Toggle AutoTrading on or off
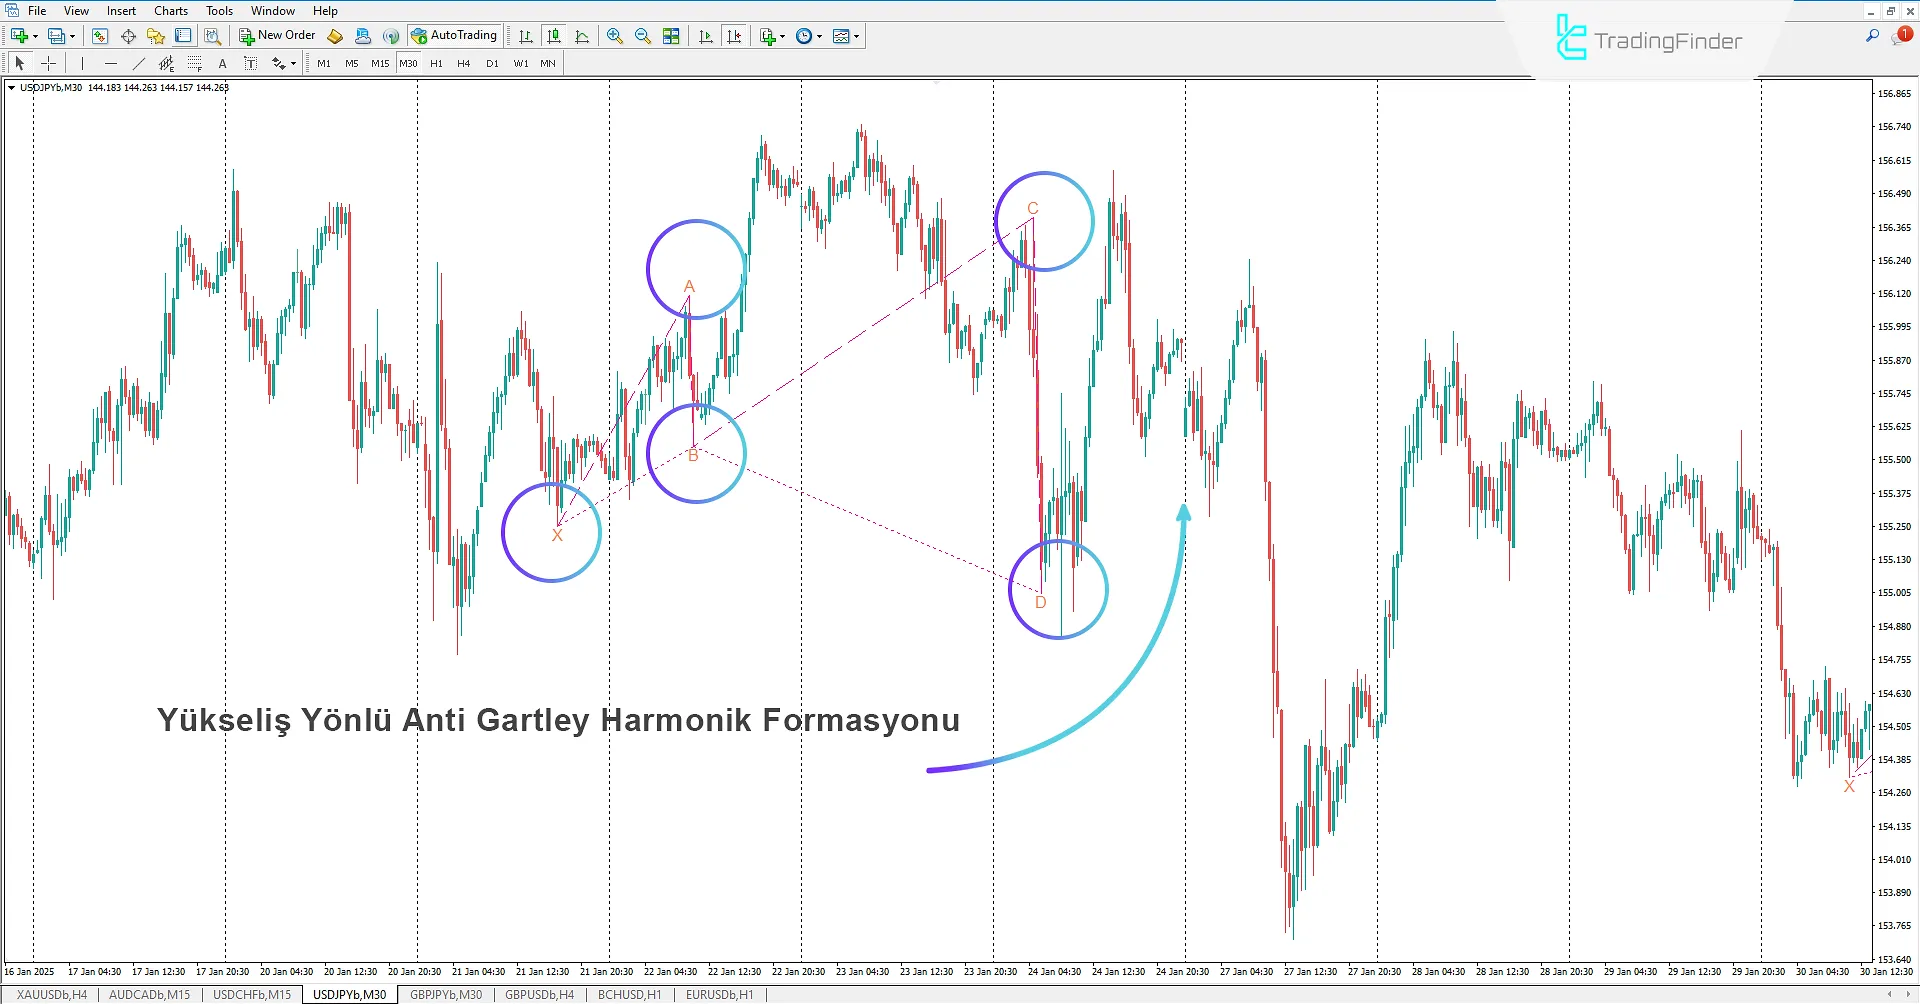This screenshot has height=1005, width=1920. coord(455,35)
